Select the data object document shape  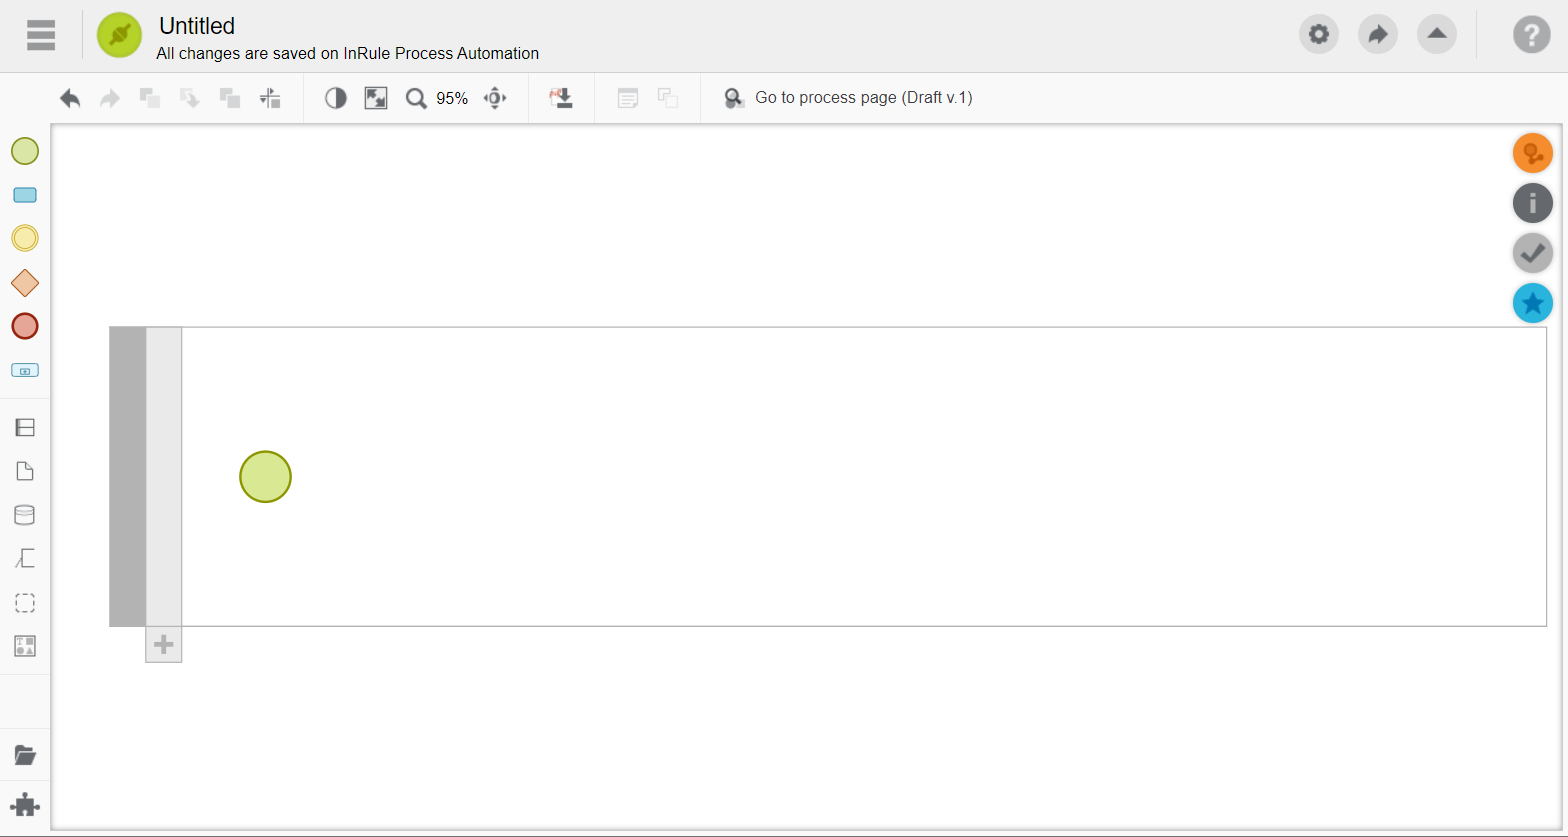(25, 471)
